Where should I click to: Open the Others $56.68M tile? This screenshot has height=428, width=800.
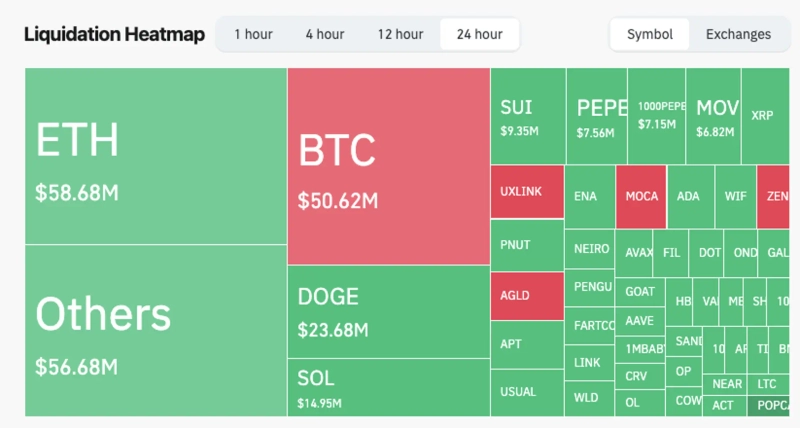click(155, 330)
